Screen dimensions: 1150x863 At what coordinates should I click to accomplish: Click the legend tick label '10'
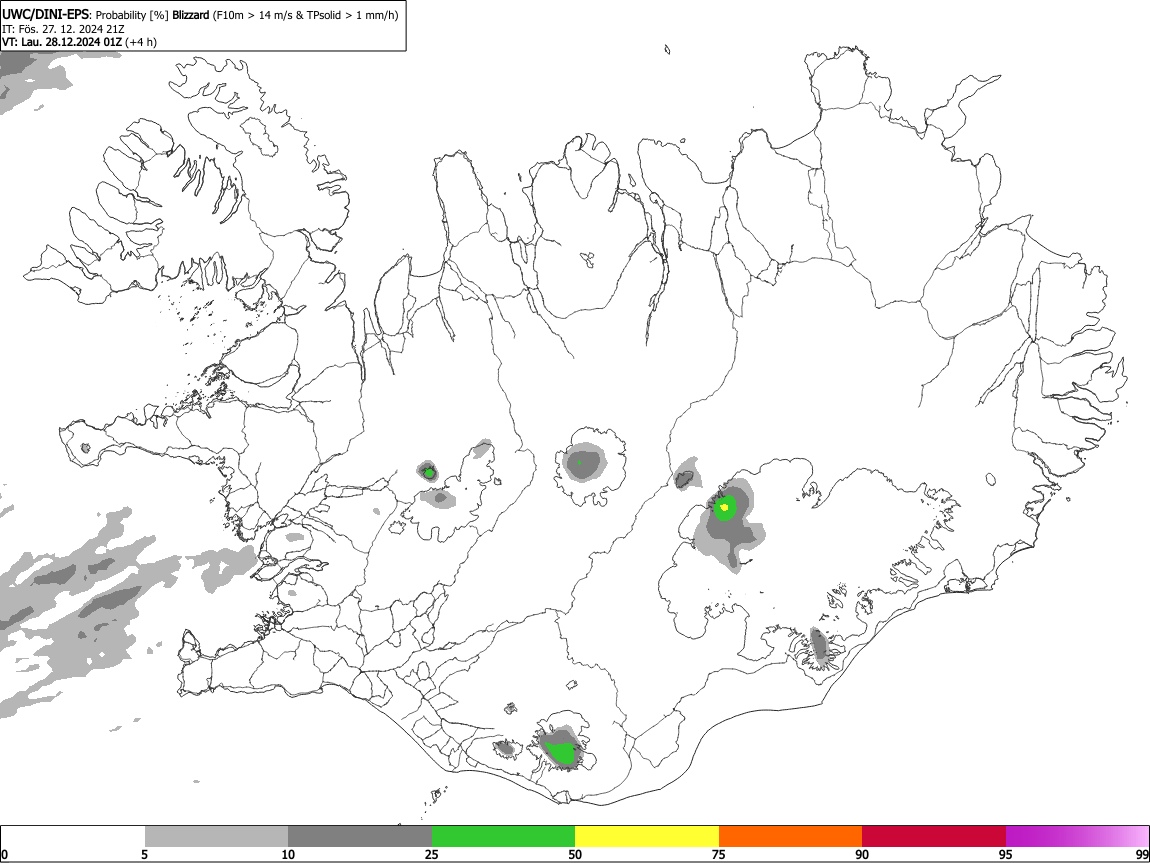(x=288, y=854)
